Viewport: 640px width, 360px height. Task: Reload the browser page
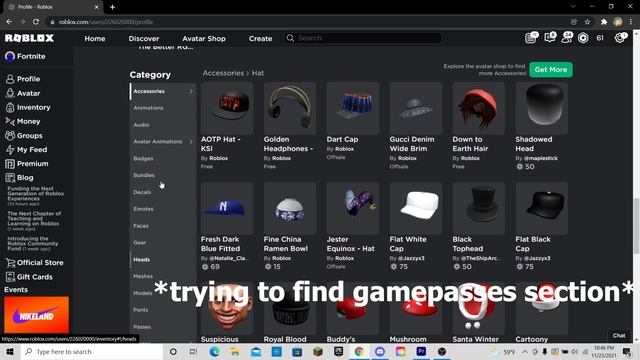point(36,22)
